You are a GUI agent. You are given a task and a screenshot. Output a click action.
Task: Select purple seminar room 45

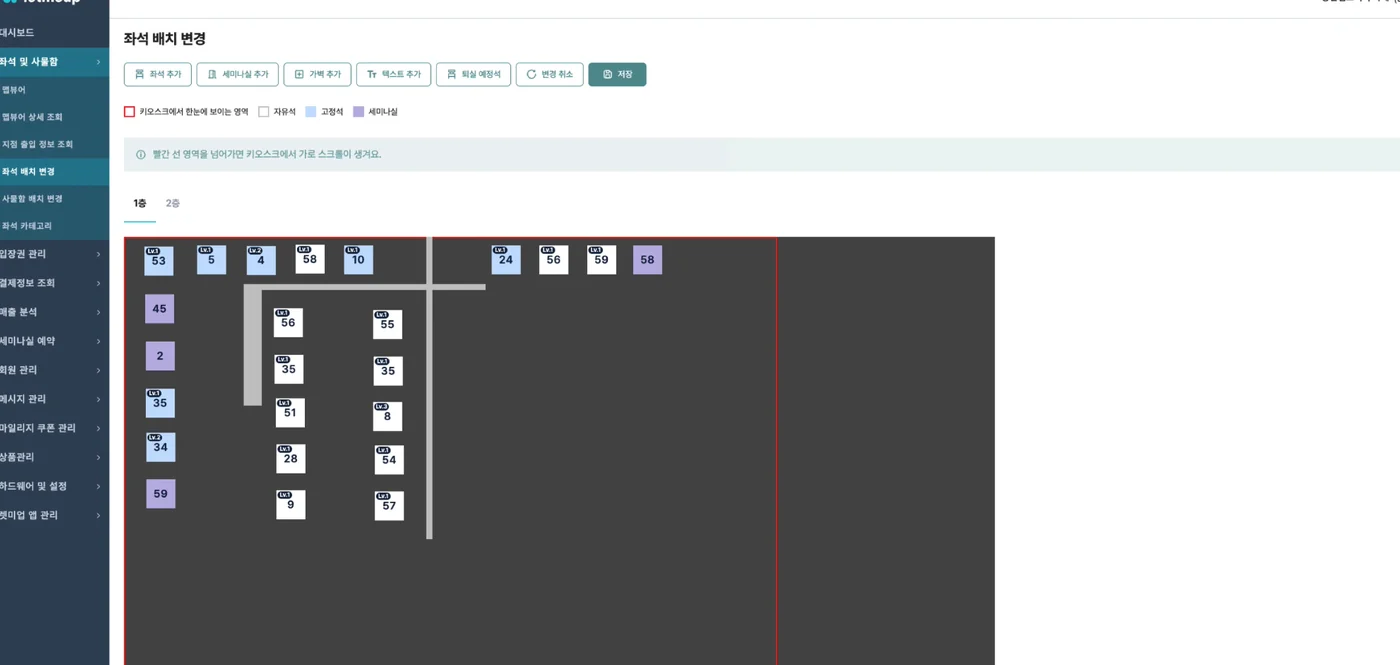coord(159,309)
